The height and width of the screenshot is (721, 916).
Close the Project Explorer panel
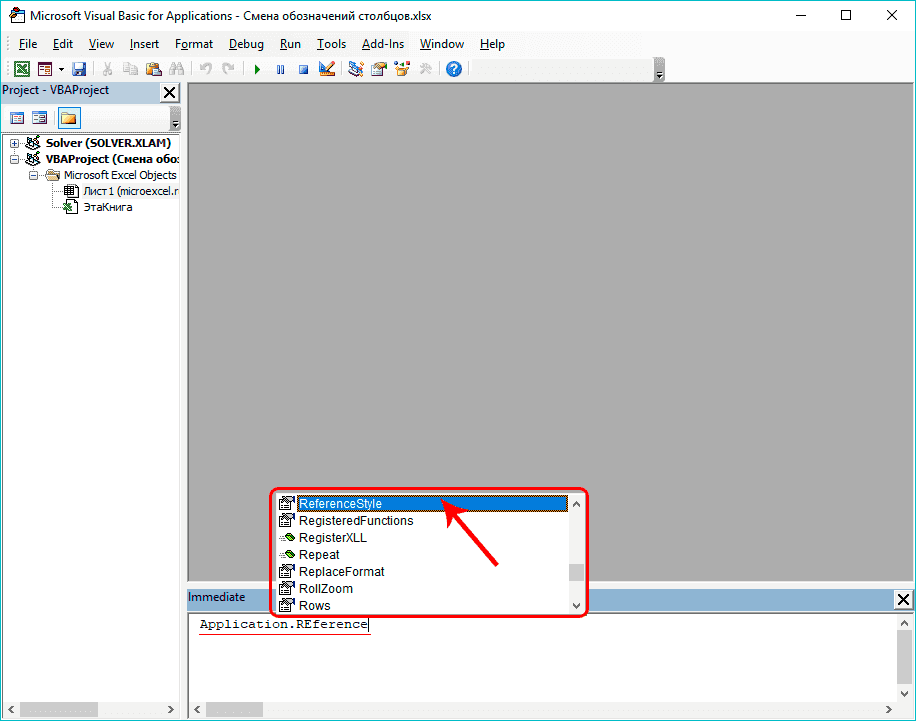[x=170, y=92]
